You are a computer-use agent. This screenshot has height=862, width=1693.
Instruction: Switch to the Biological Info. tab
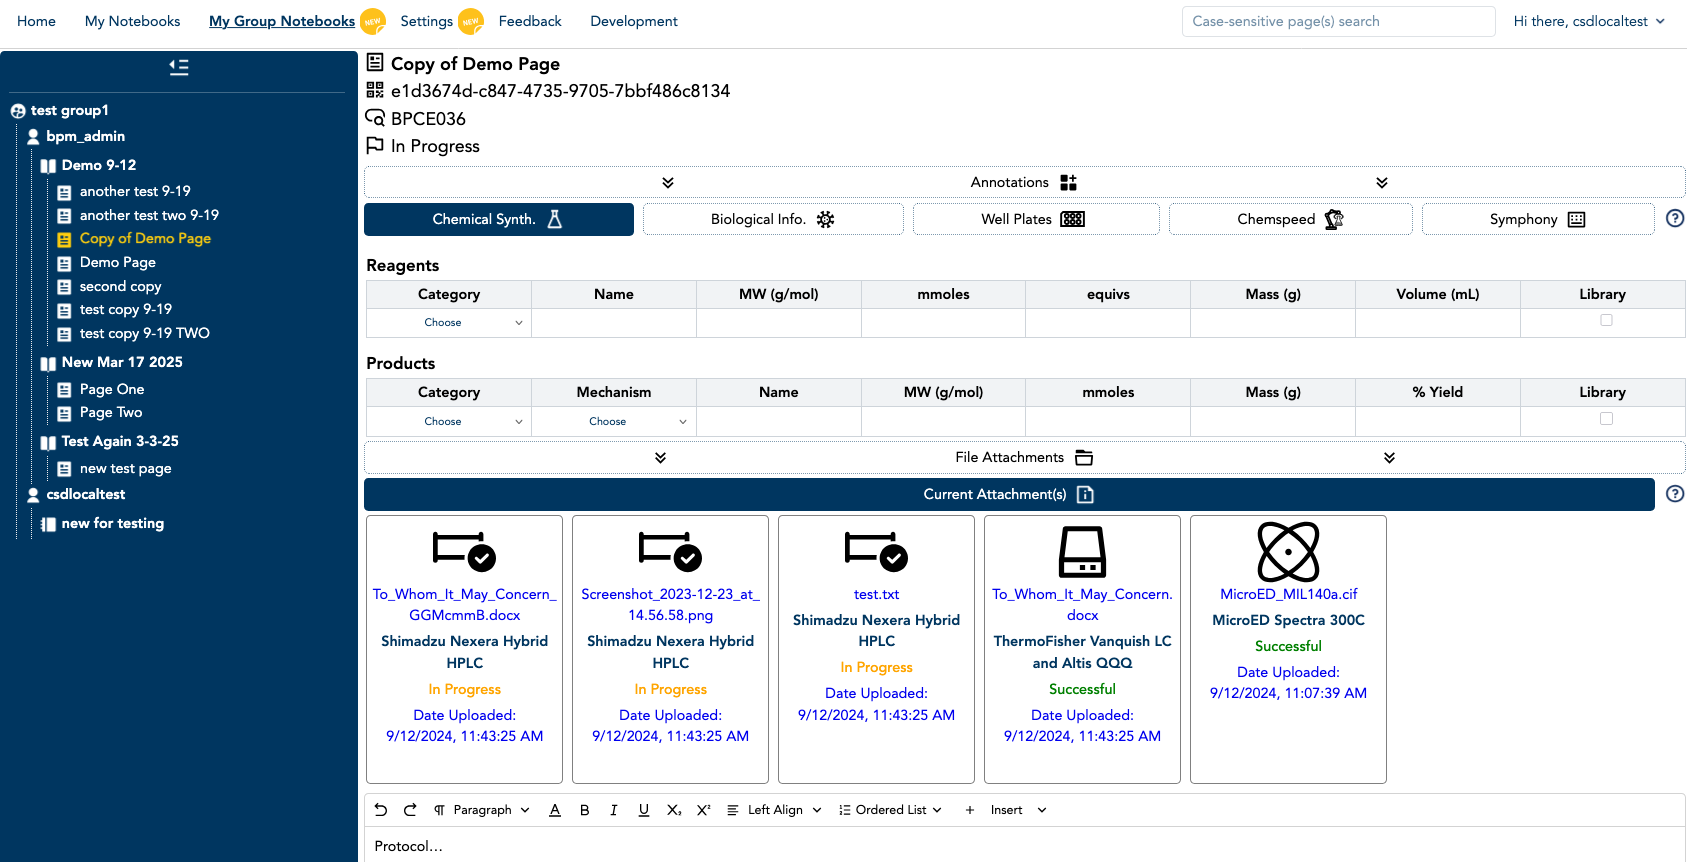tap(773, 219)
